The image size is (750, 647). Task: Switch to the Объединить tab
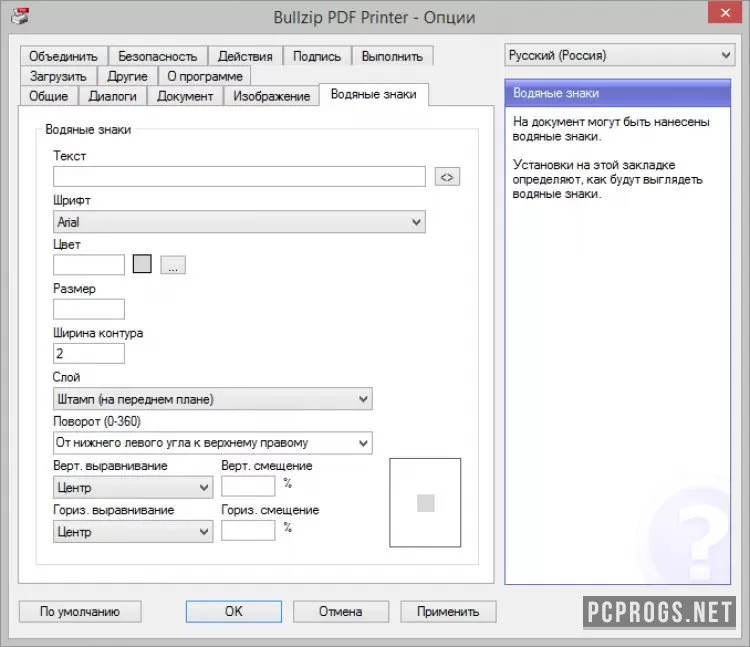click(63, 56)
